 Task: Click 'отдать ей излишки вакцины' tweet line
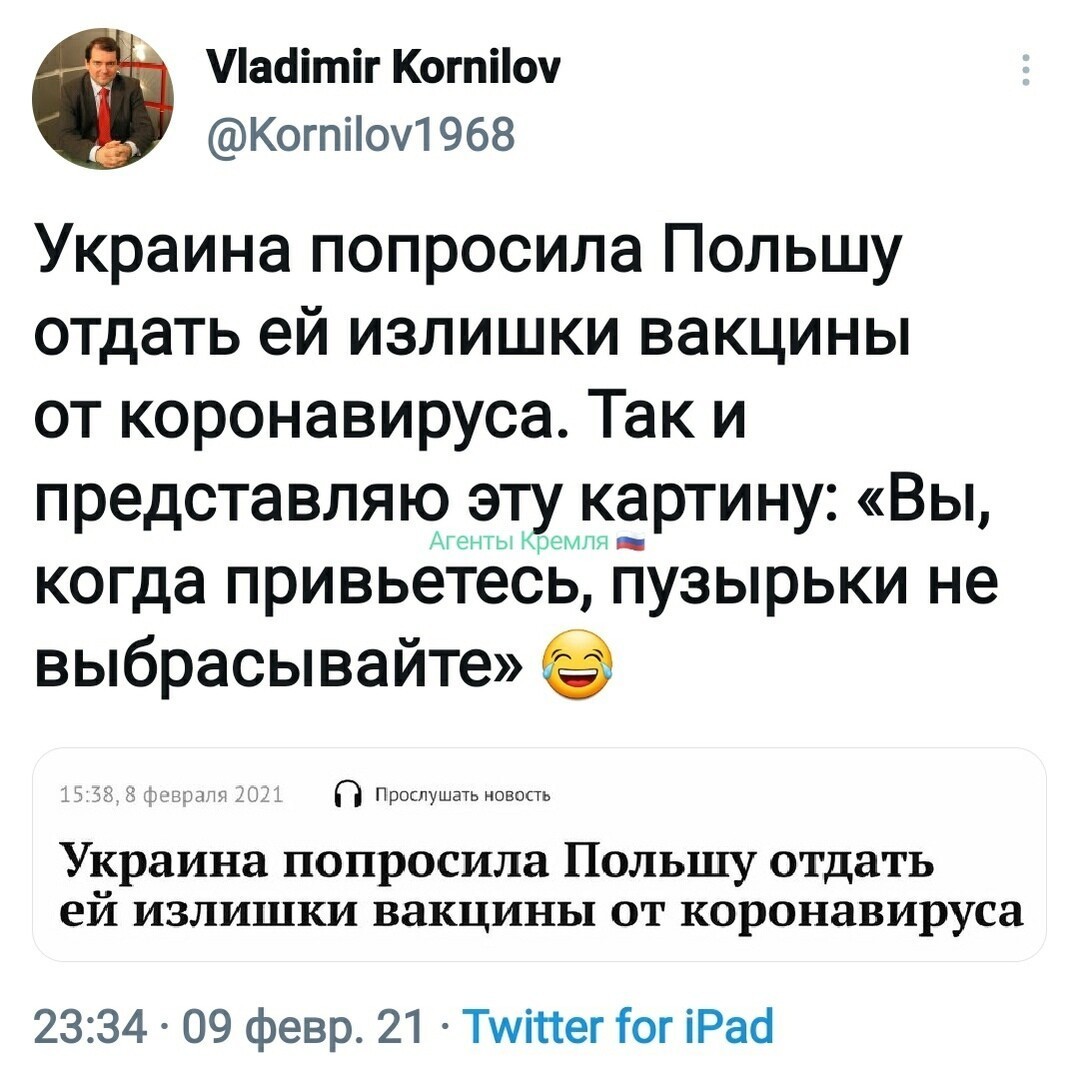click(x=472, y=335)
